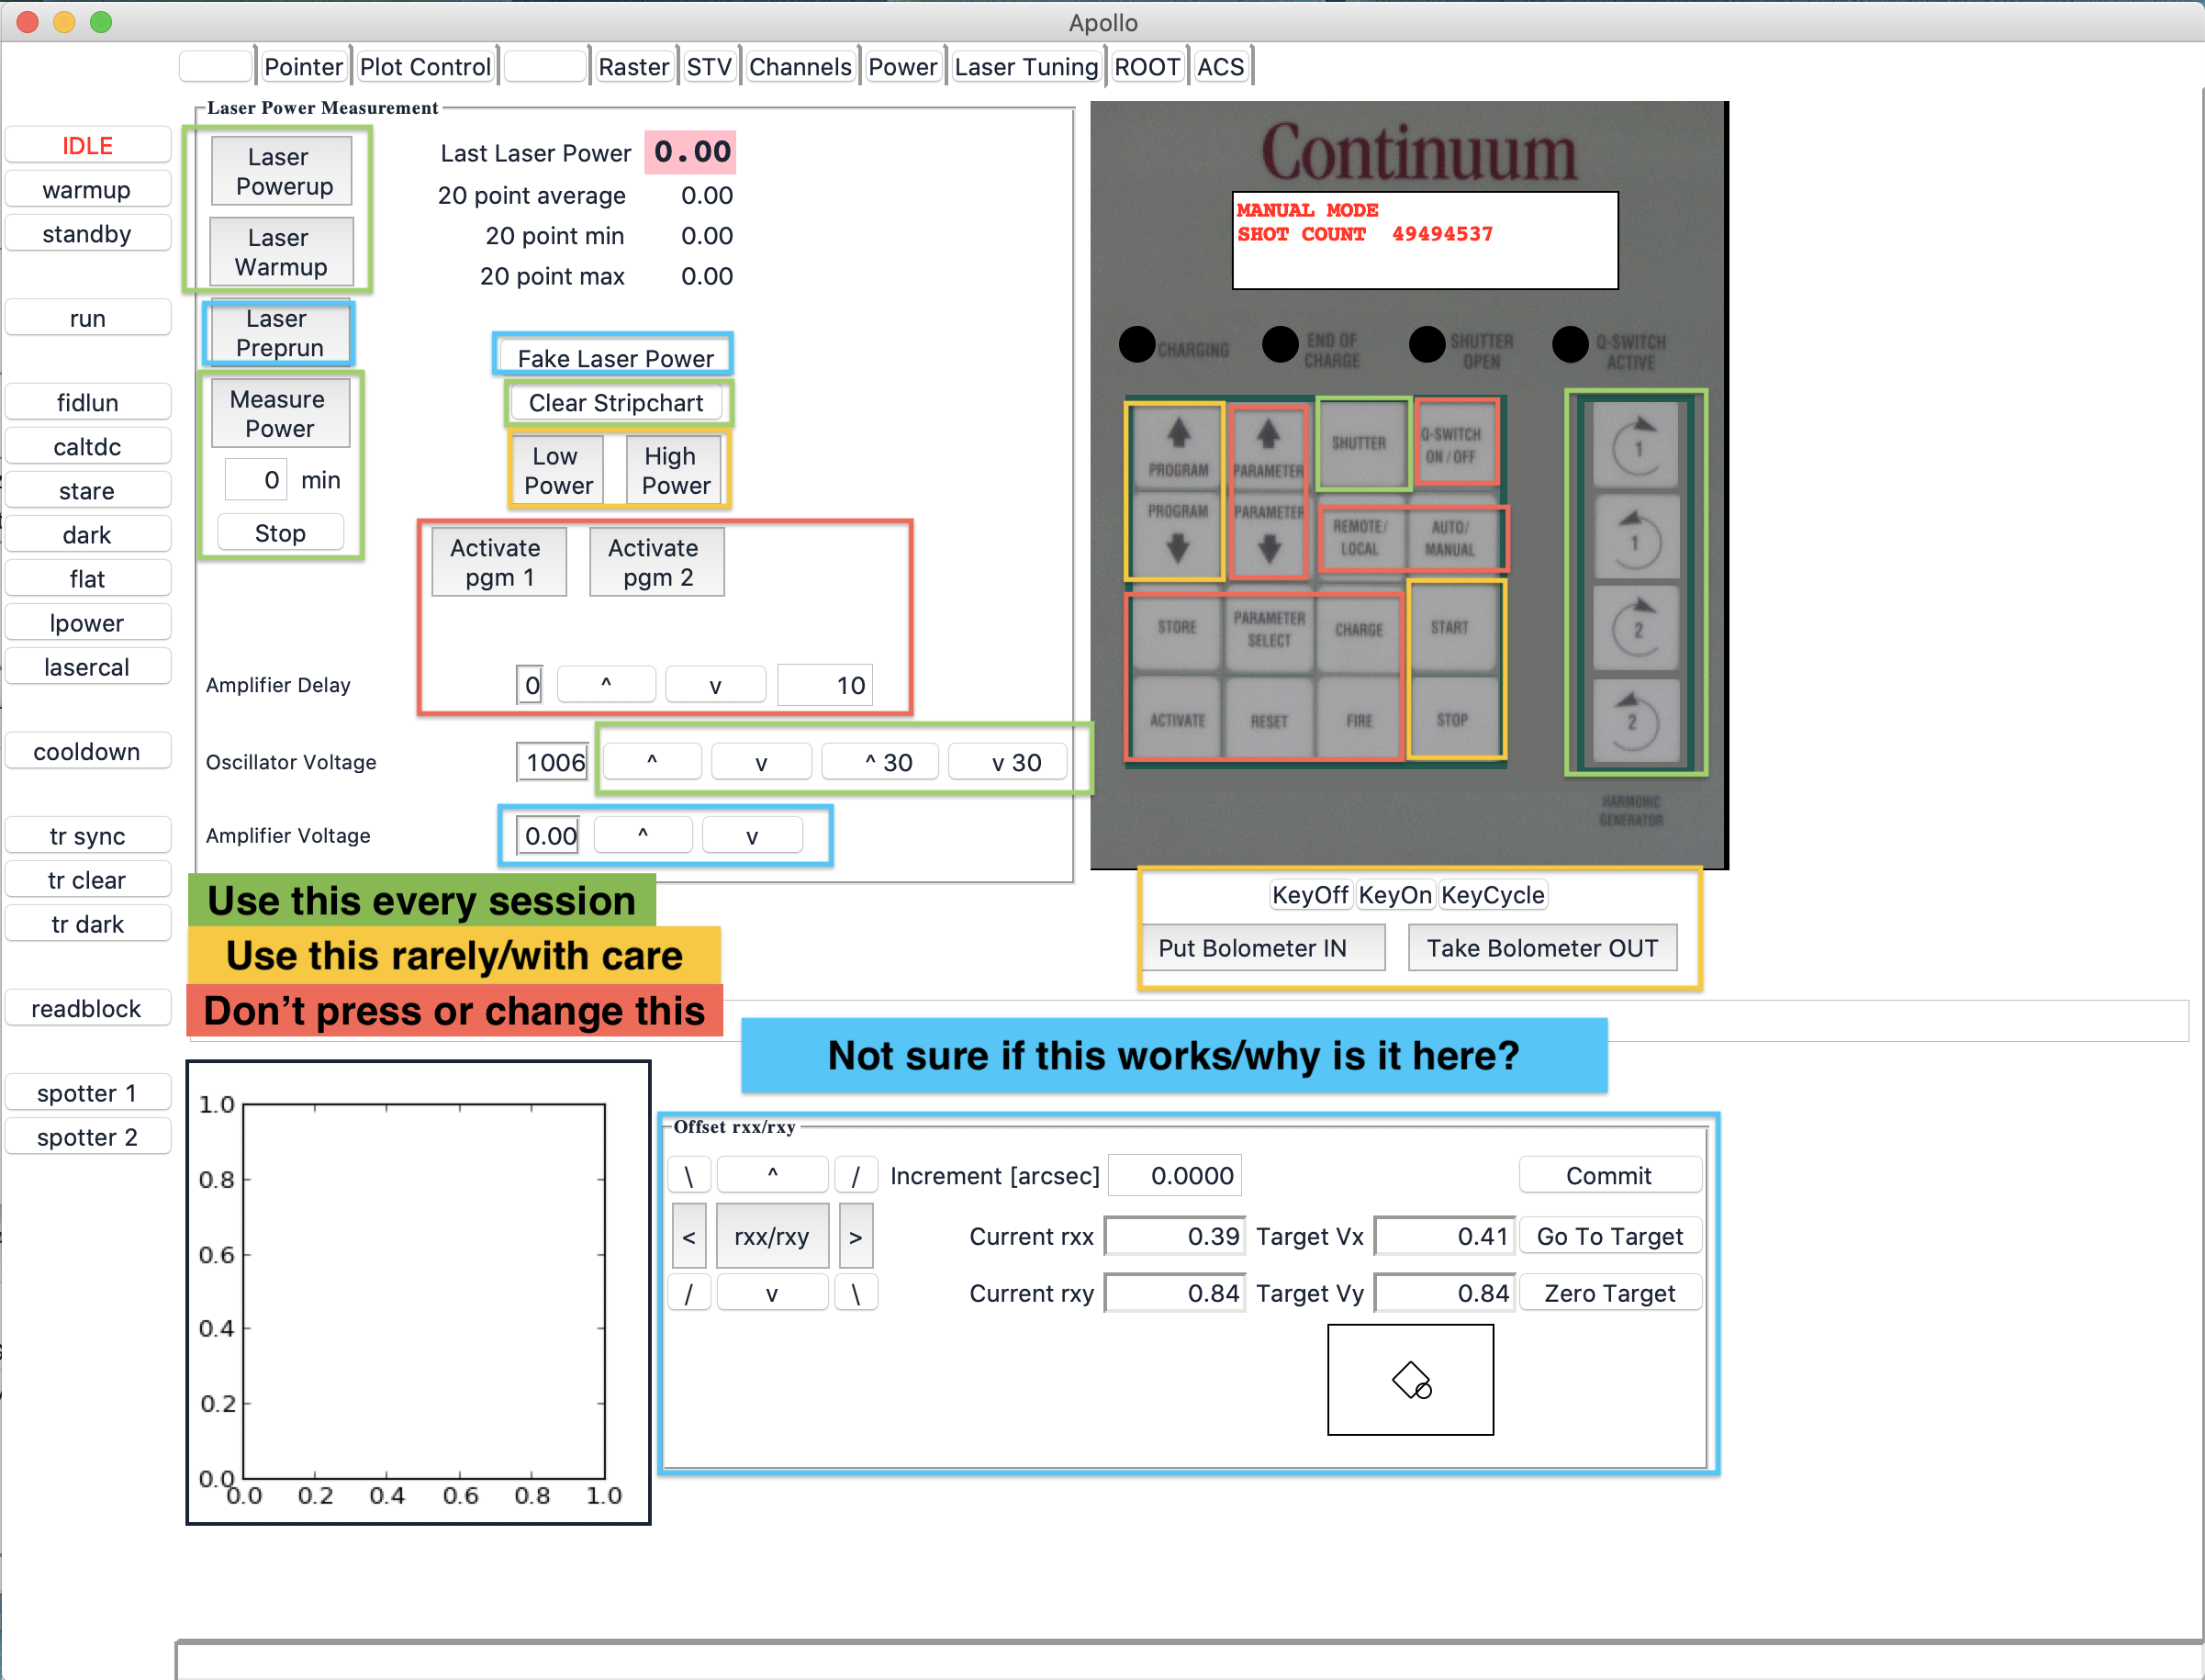The height and width of the screenshot is (1680, 2205).
Task: Click the Laser Preprun button
Action: [280, 333]
